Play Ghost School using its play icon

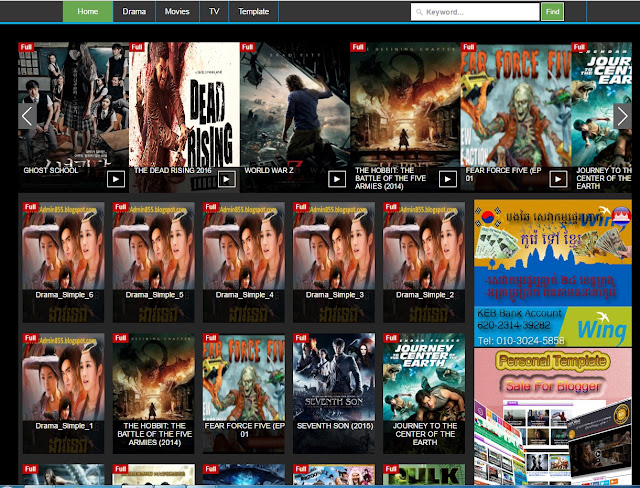116,179
